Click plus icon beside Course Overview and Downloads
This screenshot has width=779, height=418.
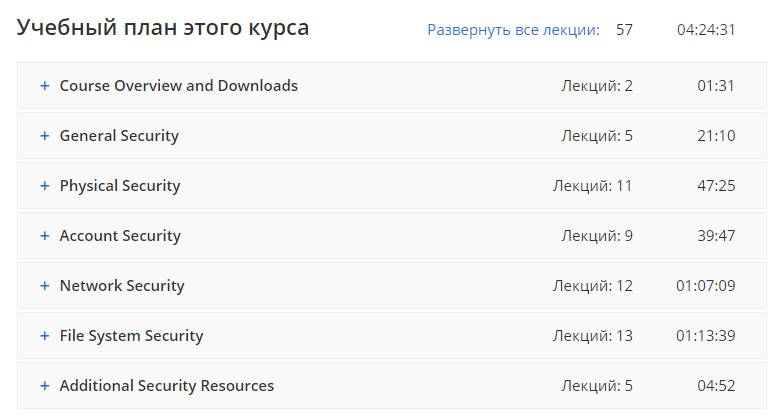tap(44, 86)
